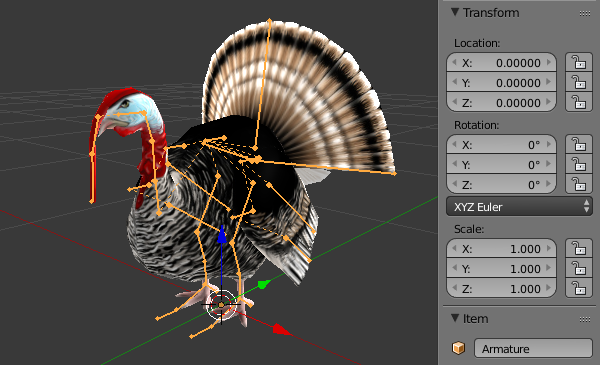Click the Location Z value field
The width and height of the screenshot is (600, 365).
tap(501, 103)
